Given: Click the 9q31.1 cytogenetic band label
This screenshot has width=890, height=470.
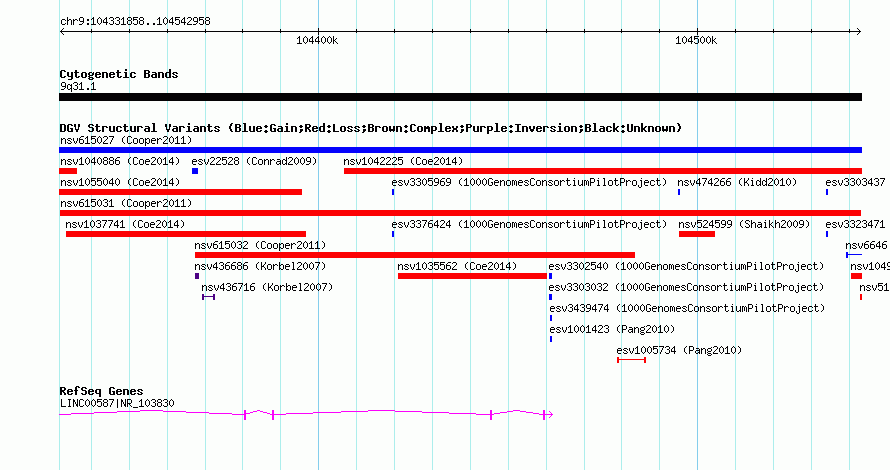Looking at the screenshot, I should click(78, 86).
